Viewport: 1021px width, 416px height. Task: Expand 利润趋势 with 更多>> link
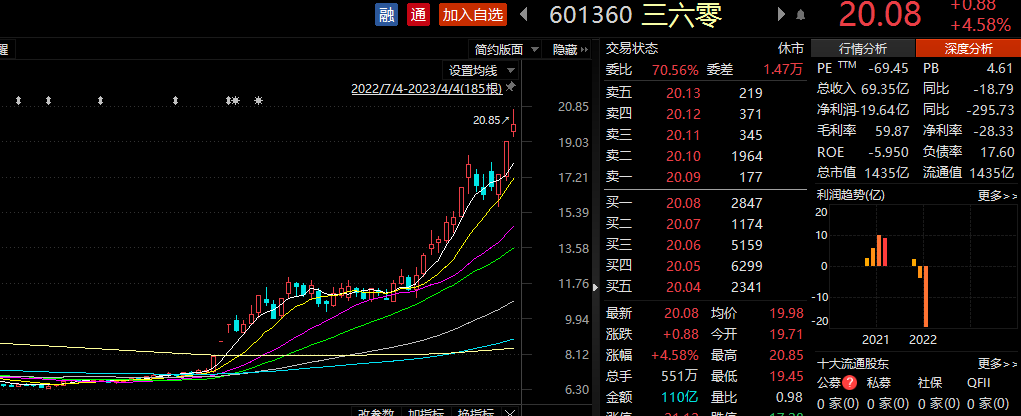click(x=997, y=195)
